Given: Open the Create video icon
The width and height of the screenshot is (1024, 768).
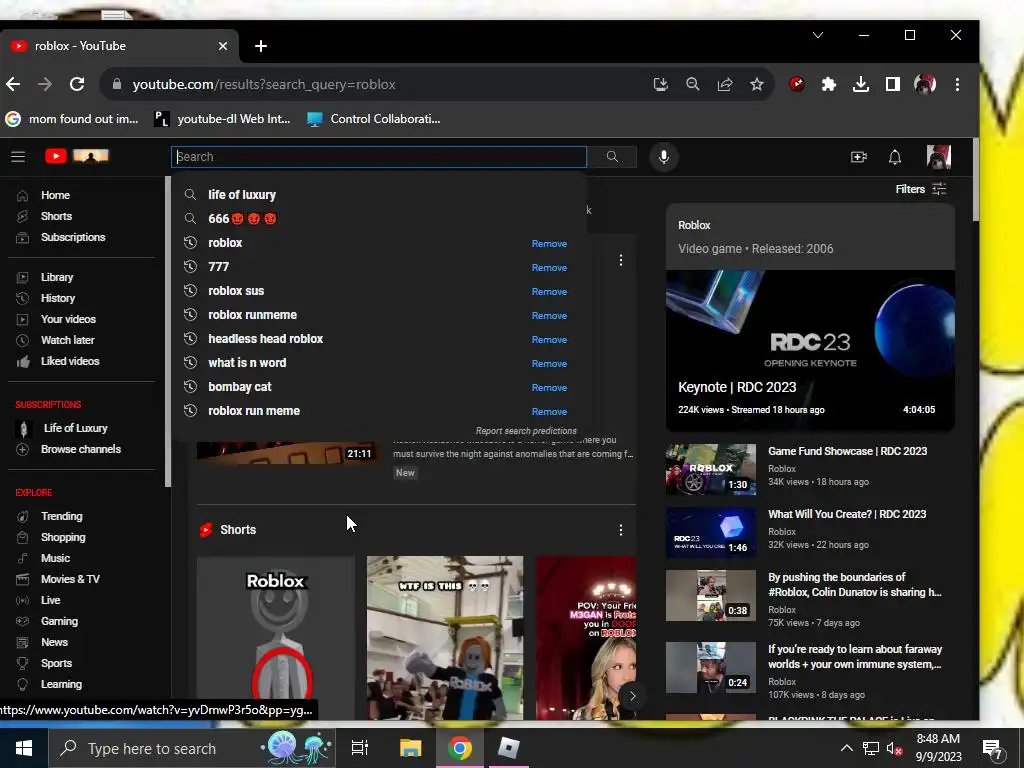Looking at the screenshot, I should [858, 157].
